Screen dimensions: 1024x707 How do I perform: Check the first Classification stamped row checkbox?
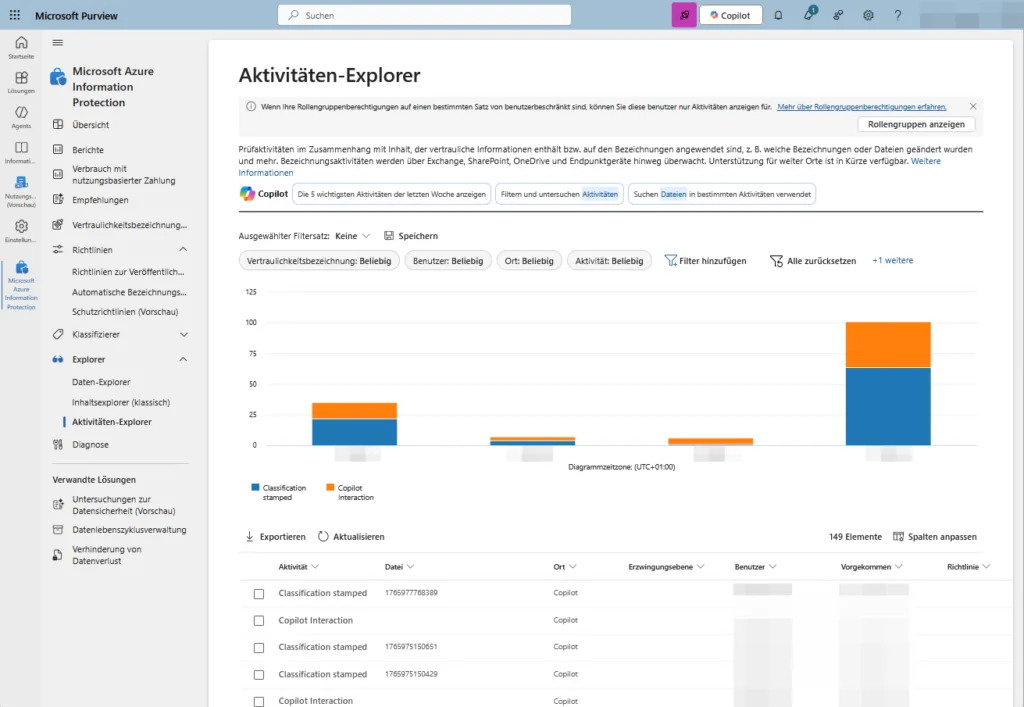pos(259,593)
